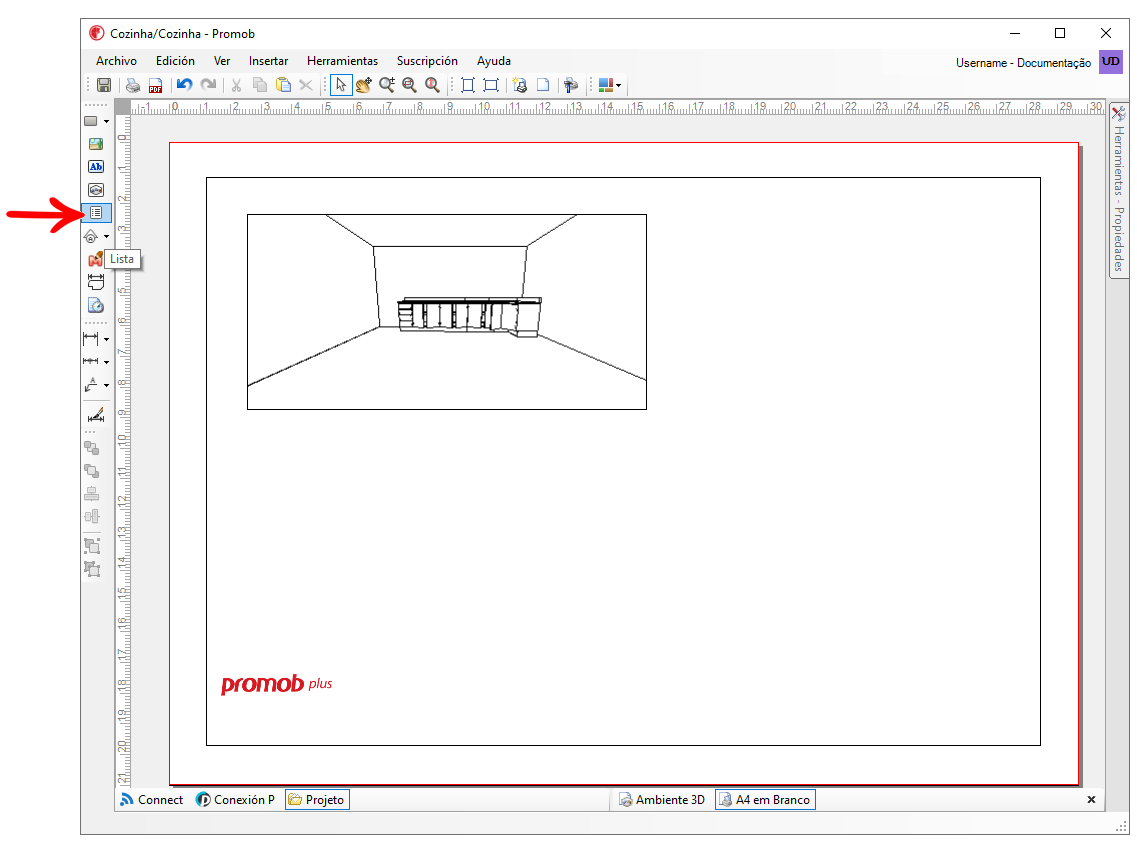Cut the selection with the scissors icon
This screenshot has width=1137, height=843.
tap(236, 85)
